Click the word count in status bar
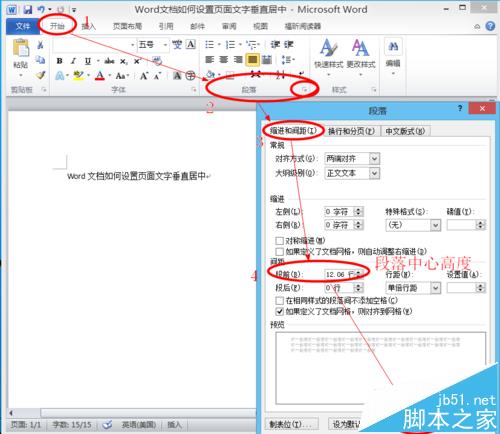 72,425
